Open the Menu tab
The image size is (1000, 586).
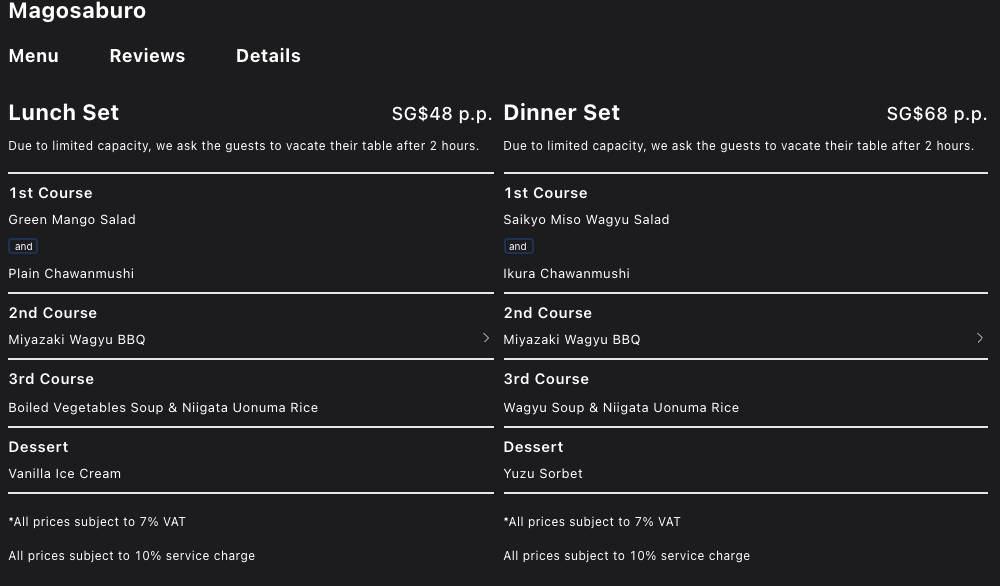[34, 56]
